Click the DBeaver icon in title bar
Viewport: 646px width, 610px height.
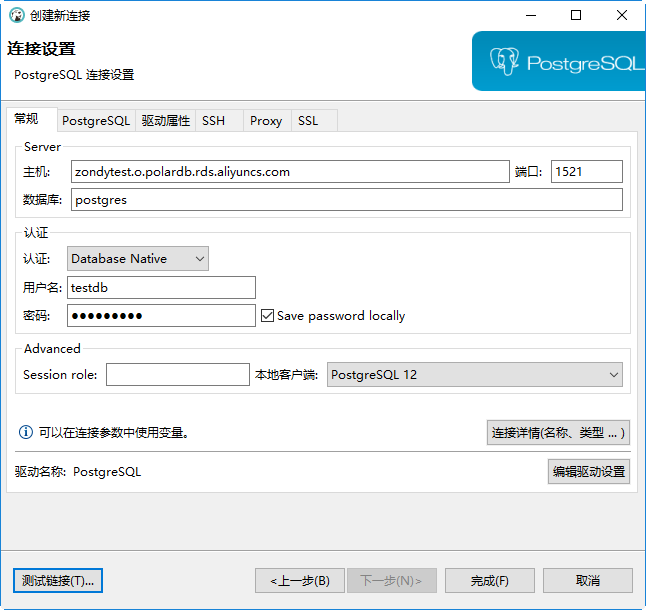pos(16,15)
